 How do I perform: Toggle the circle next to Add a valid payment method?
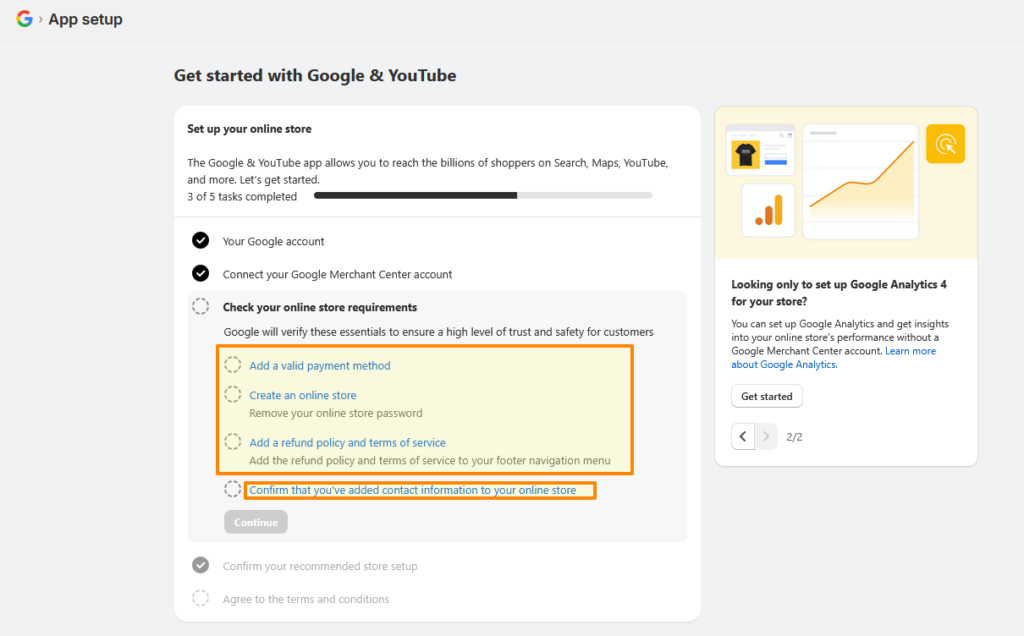(233, 366)
